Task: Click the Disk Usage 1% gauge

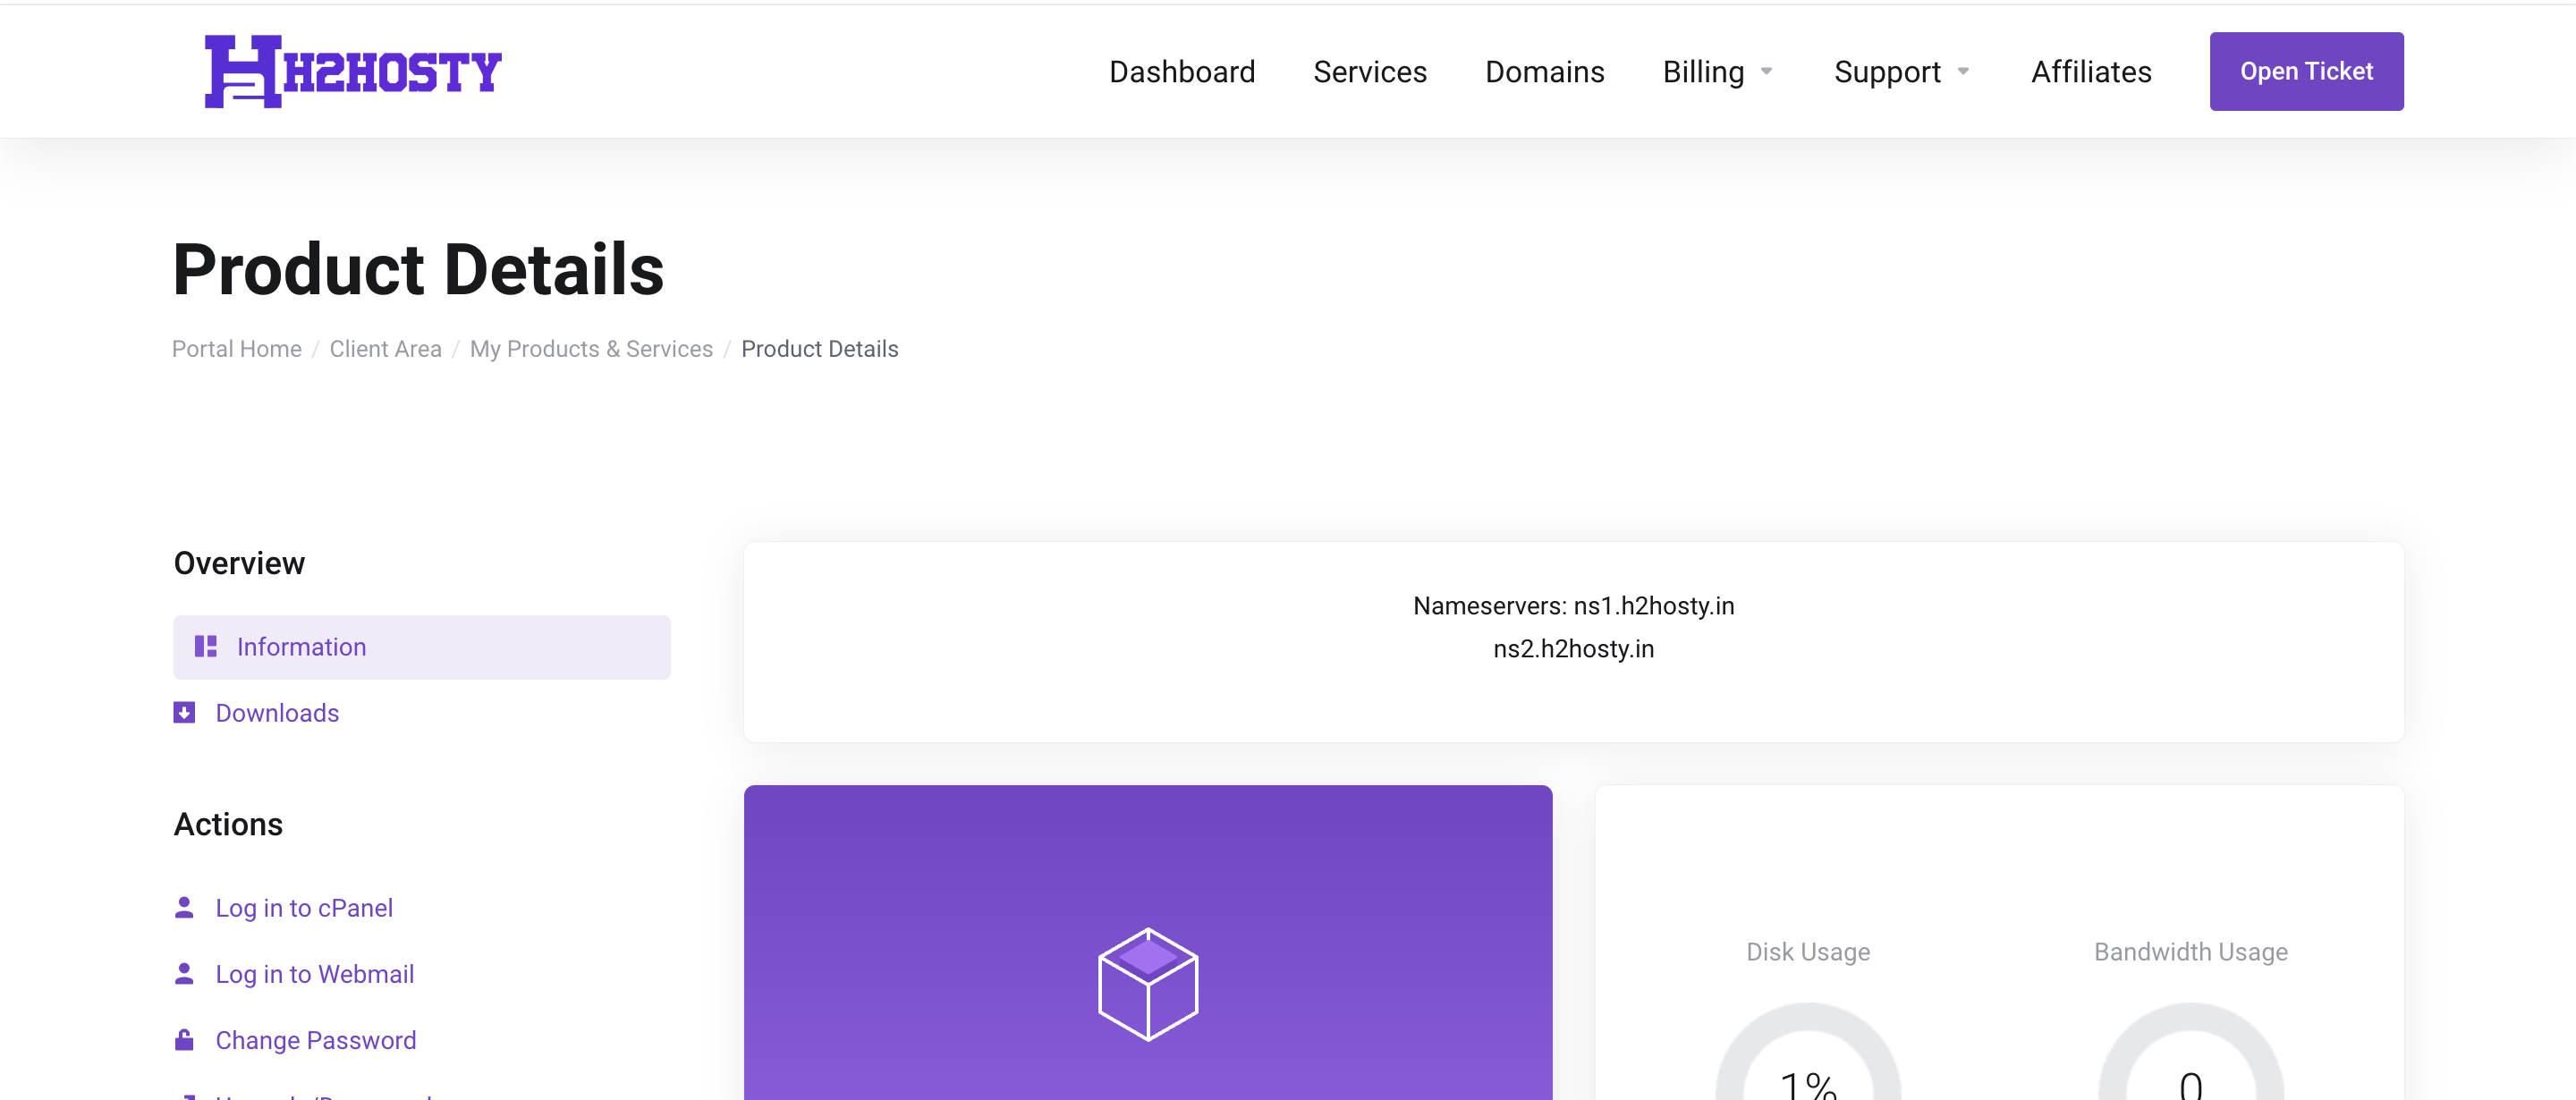Action: point(1808,1052)
